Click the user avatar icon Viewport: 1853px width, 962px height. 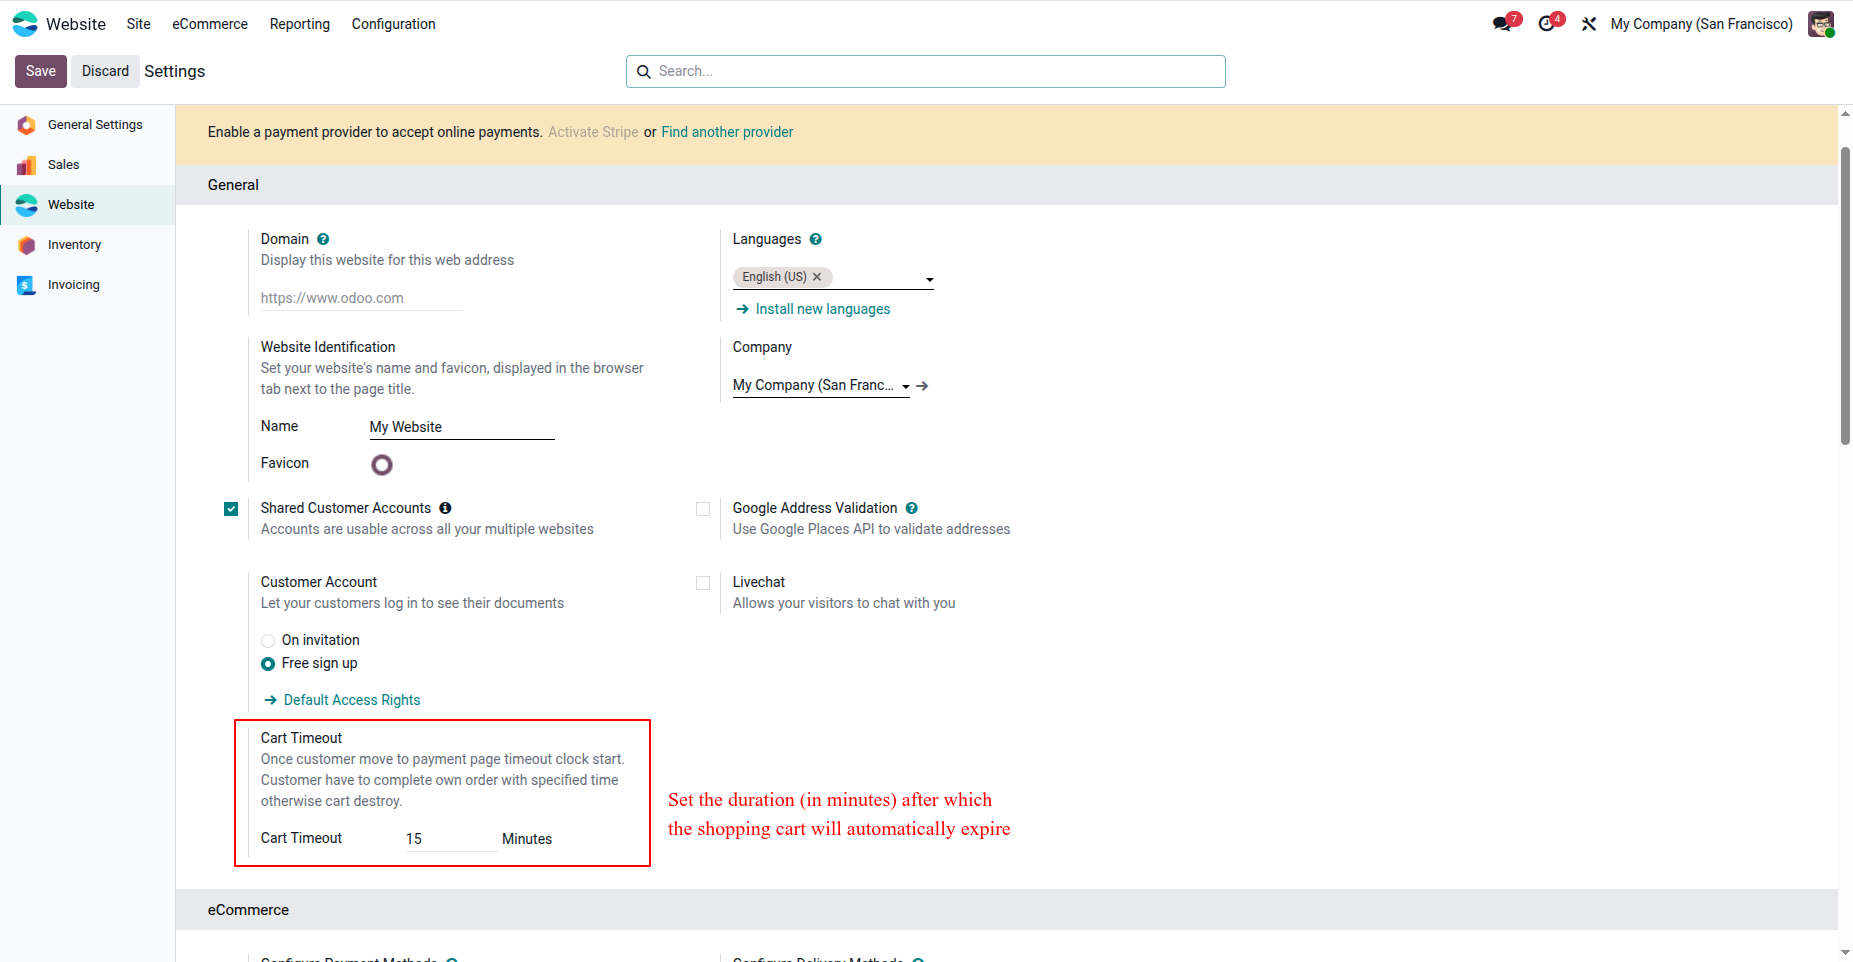[x=1821, y=24]
